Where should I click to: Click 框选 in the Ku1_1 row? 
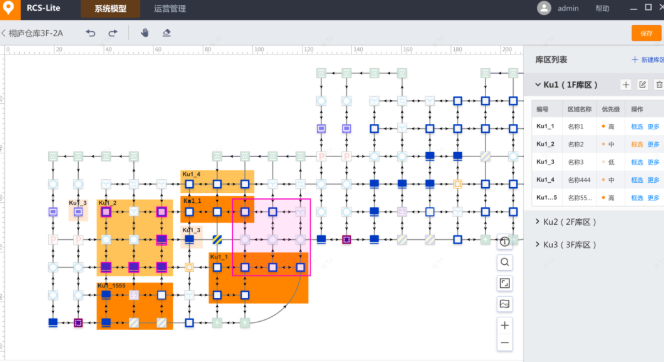click(x=637, y=127)
